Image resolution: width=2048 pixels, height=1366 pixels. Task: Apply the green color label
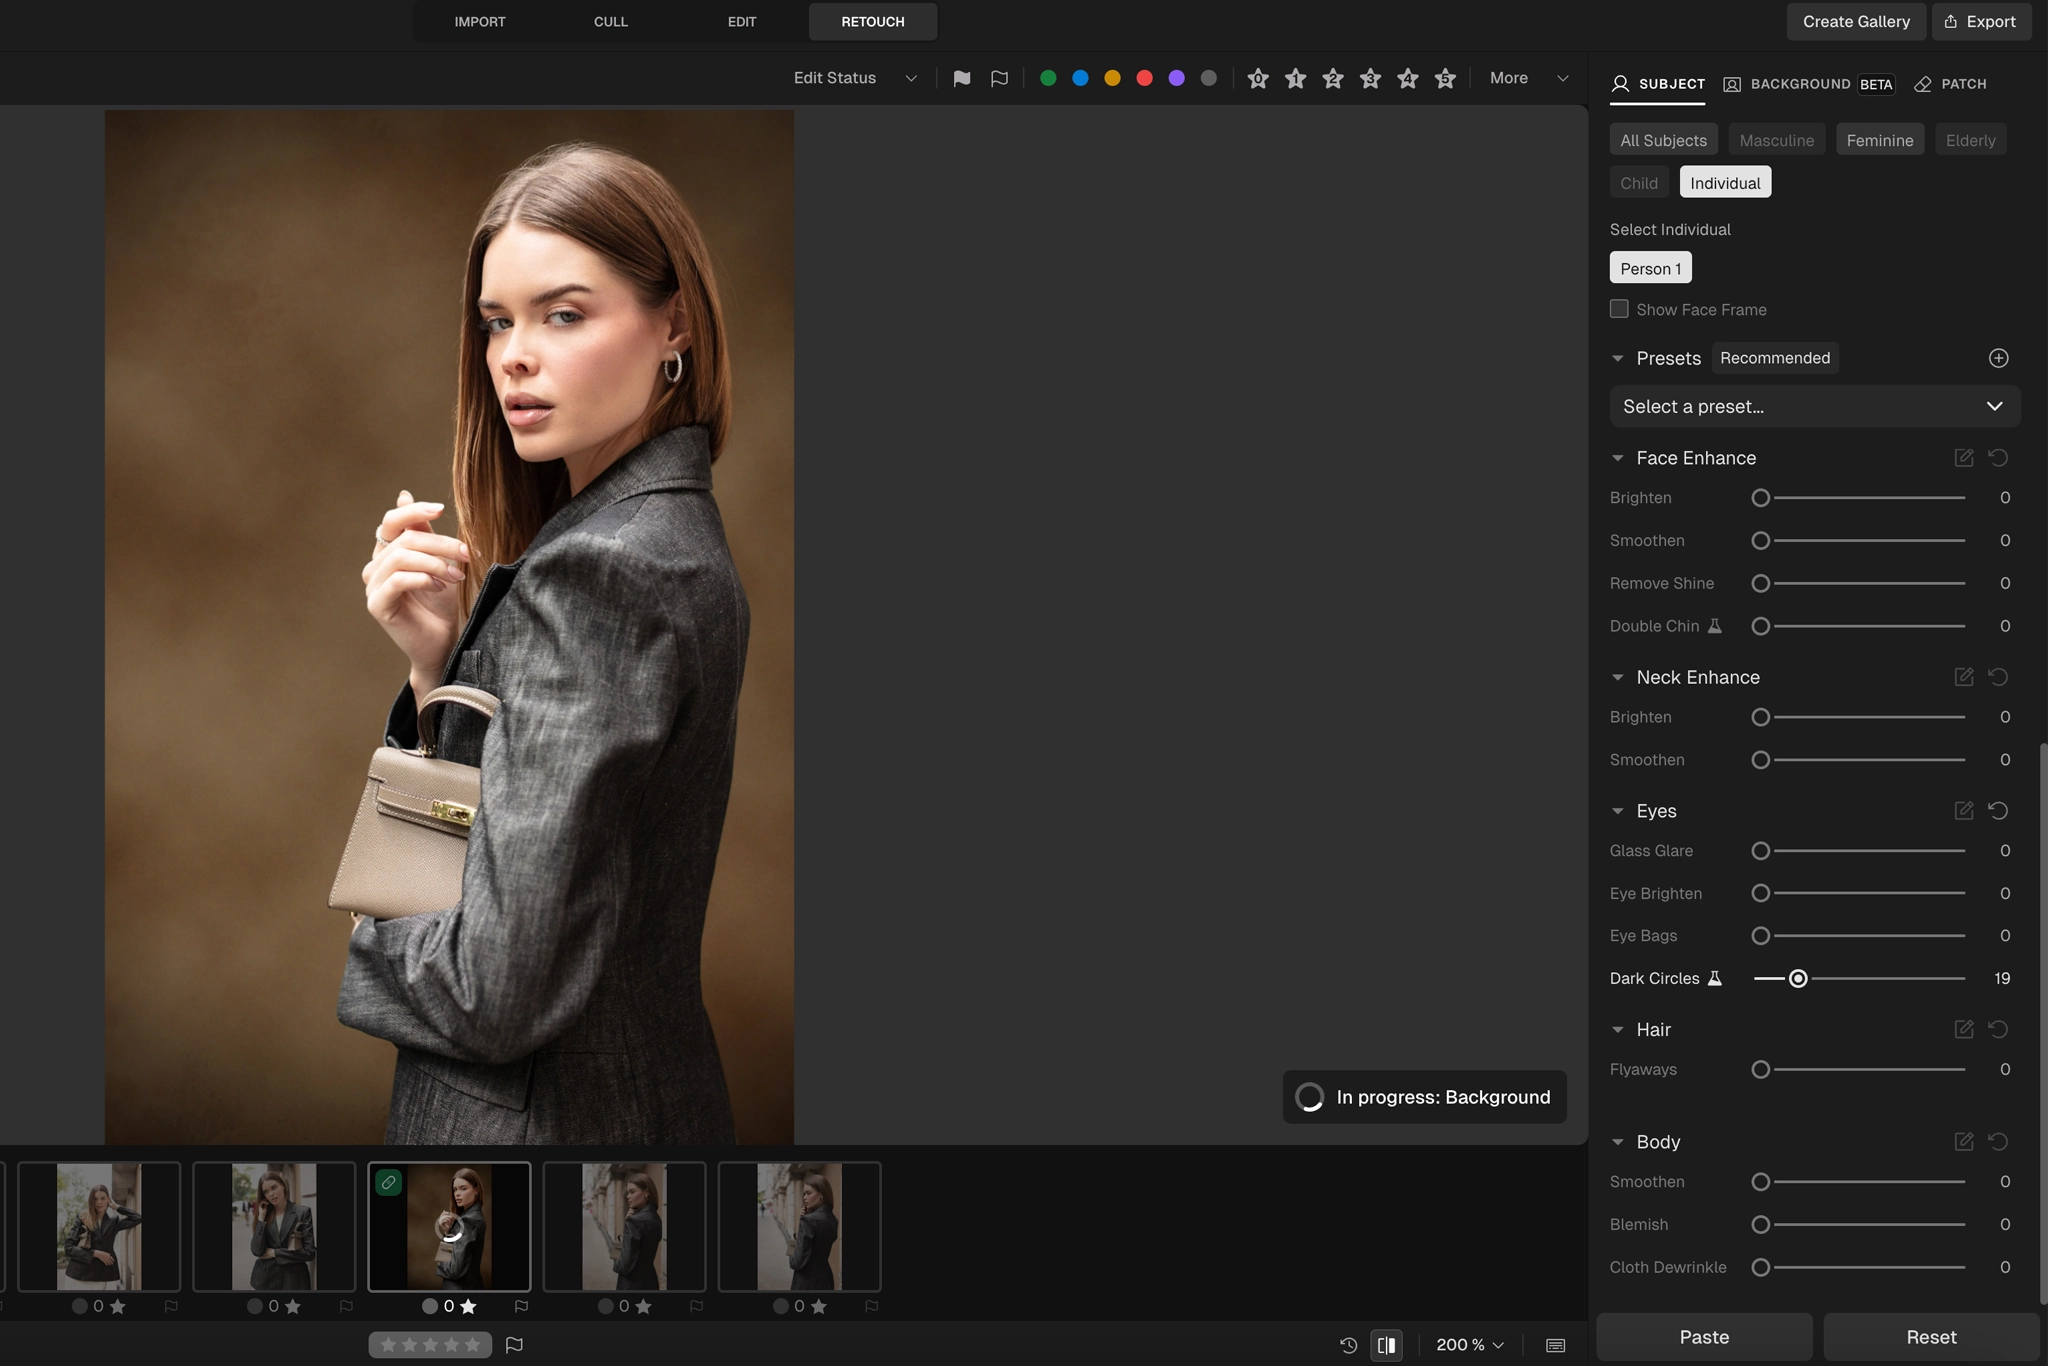1048,78
